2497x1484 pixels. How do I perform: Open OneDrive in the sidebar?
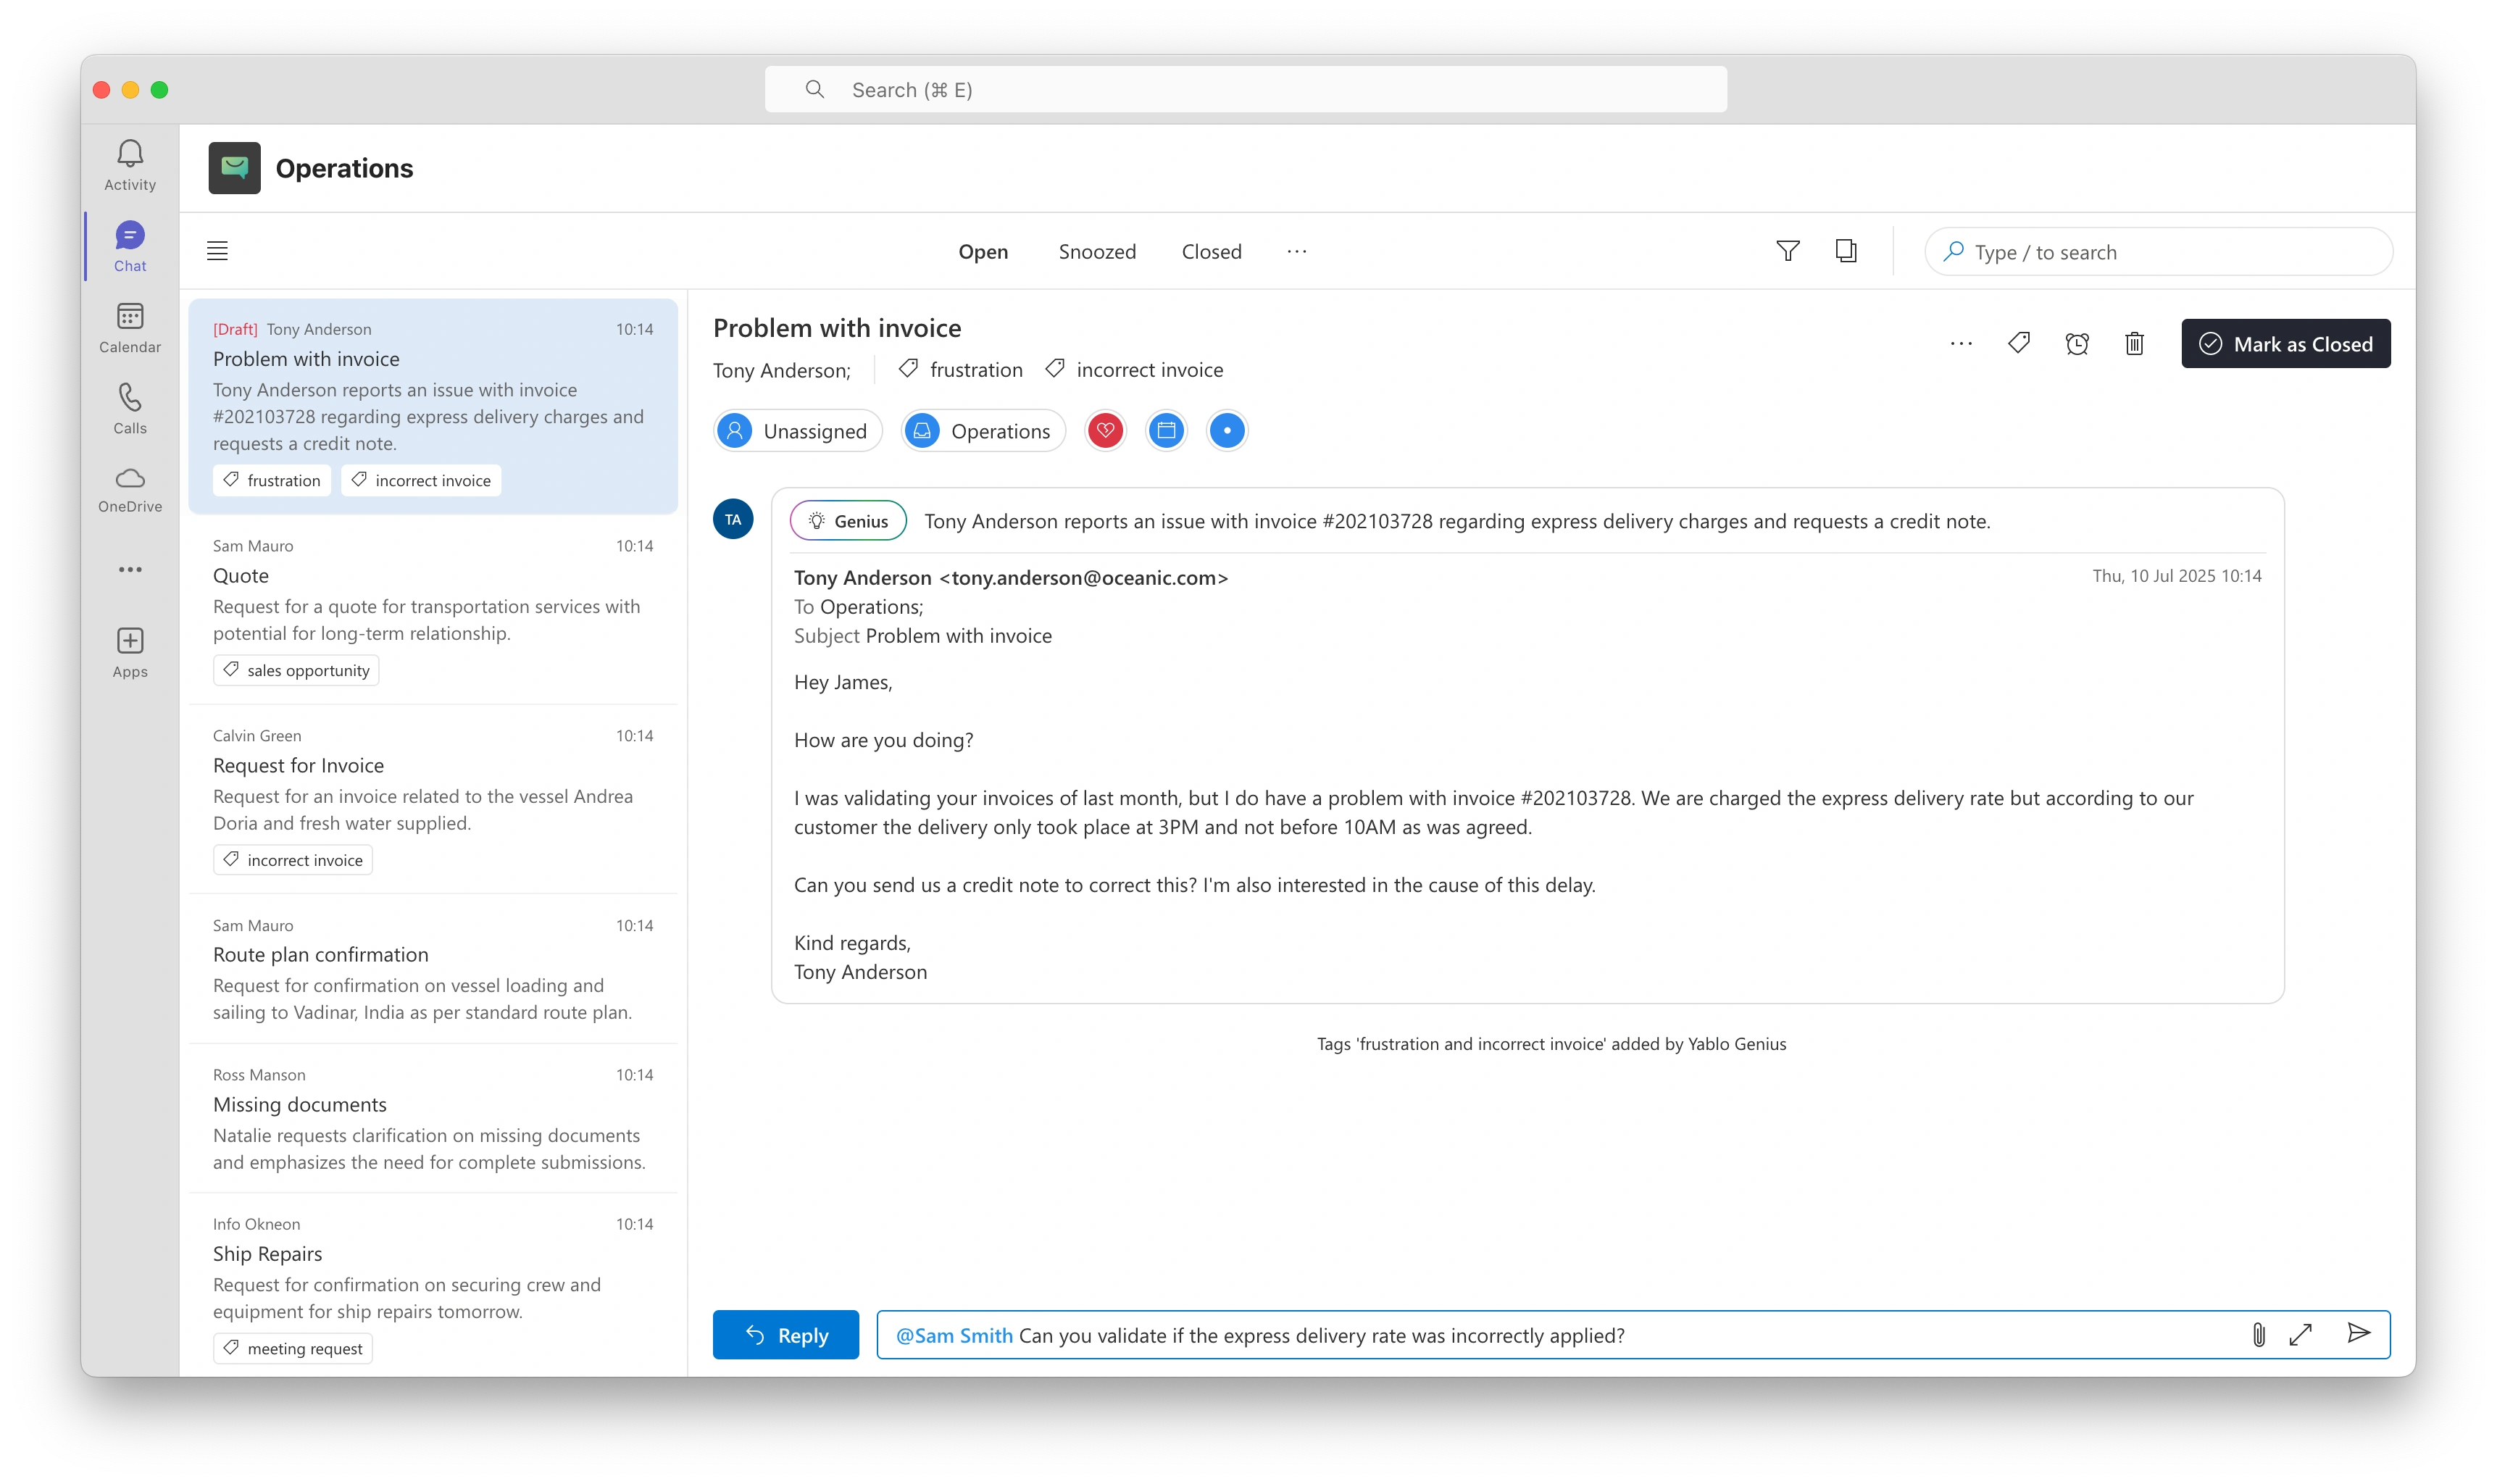(x=130, y=489)
